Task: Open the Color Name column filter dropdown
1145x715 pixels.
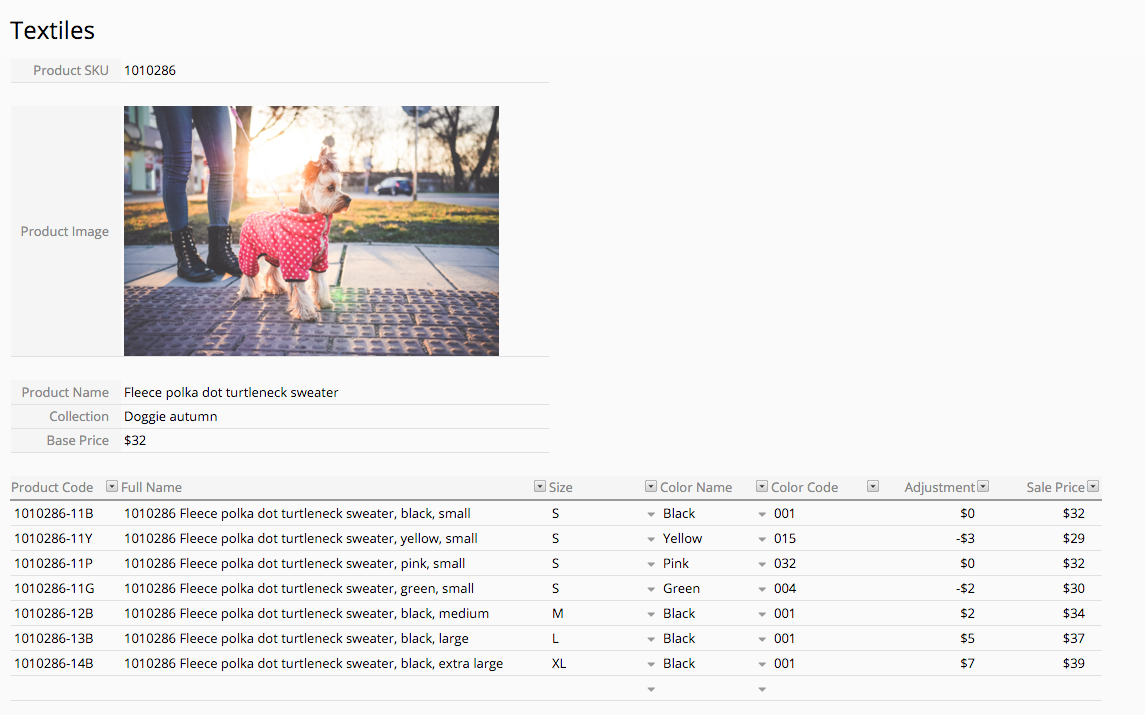Action: [762, 486]
